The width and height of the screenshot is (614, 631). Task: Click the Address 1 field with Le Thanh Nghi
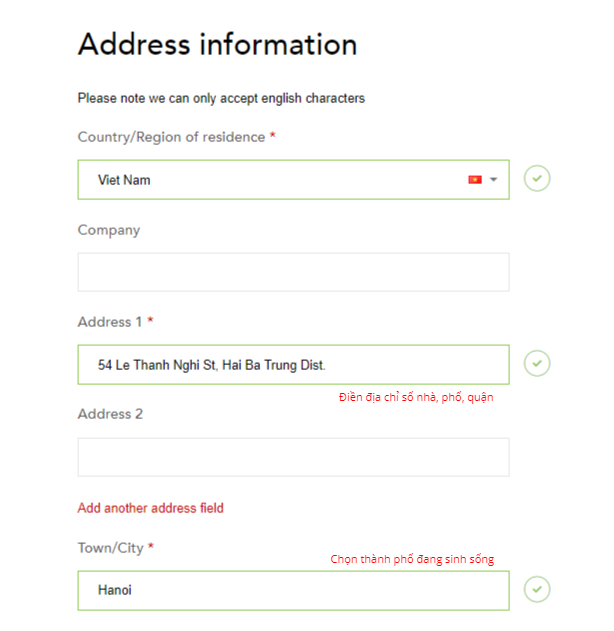(293, 365)
